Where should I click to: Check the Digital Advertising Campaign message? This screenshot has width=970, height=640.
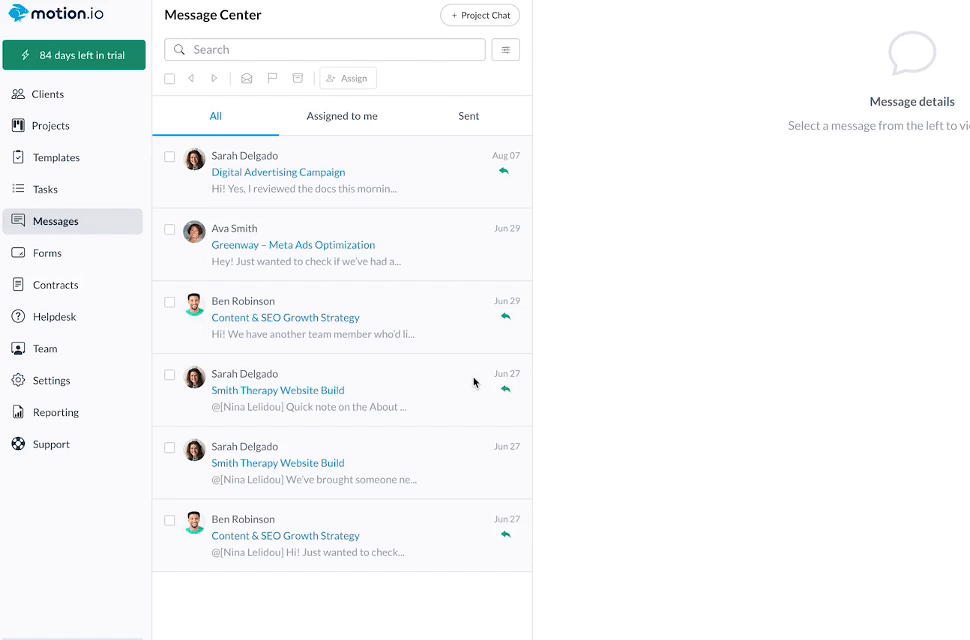click(x=170, y=156)
